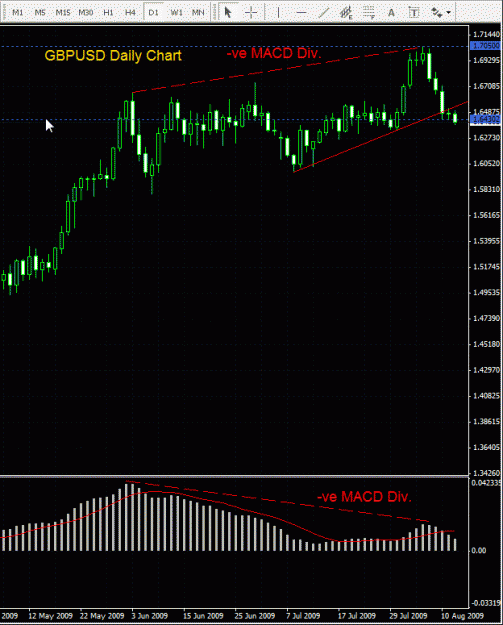Click the 25 Jun 2009 date label
This screenshot has width=503, height=625.
click(255, 616)
